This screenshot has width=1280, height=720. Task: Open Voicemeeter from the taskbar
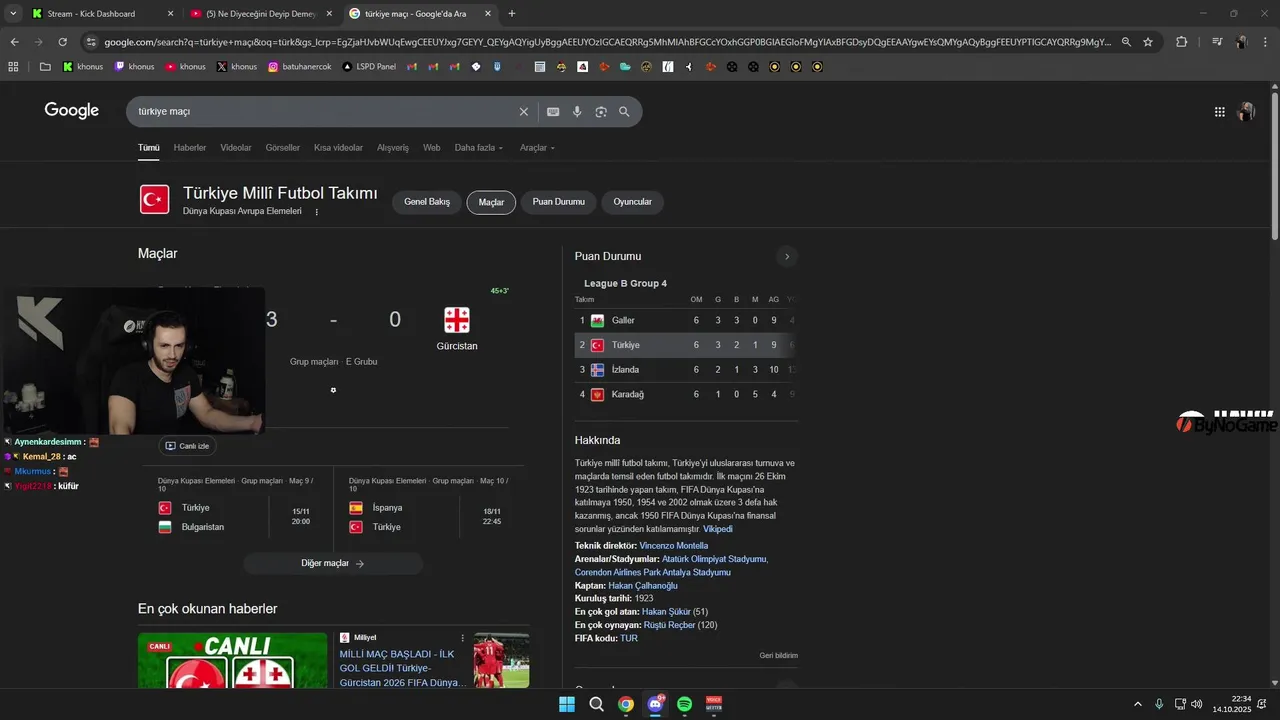pos(714,704)
